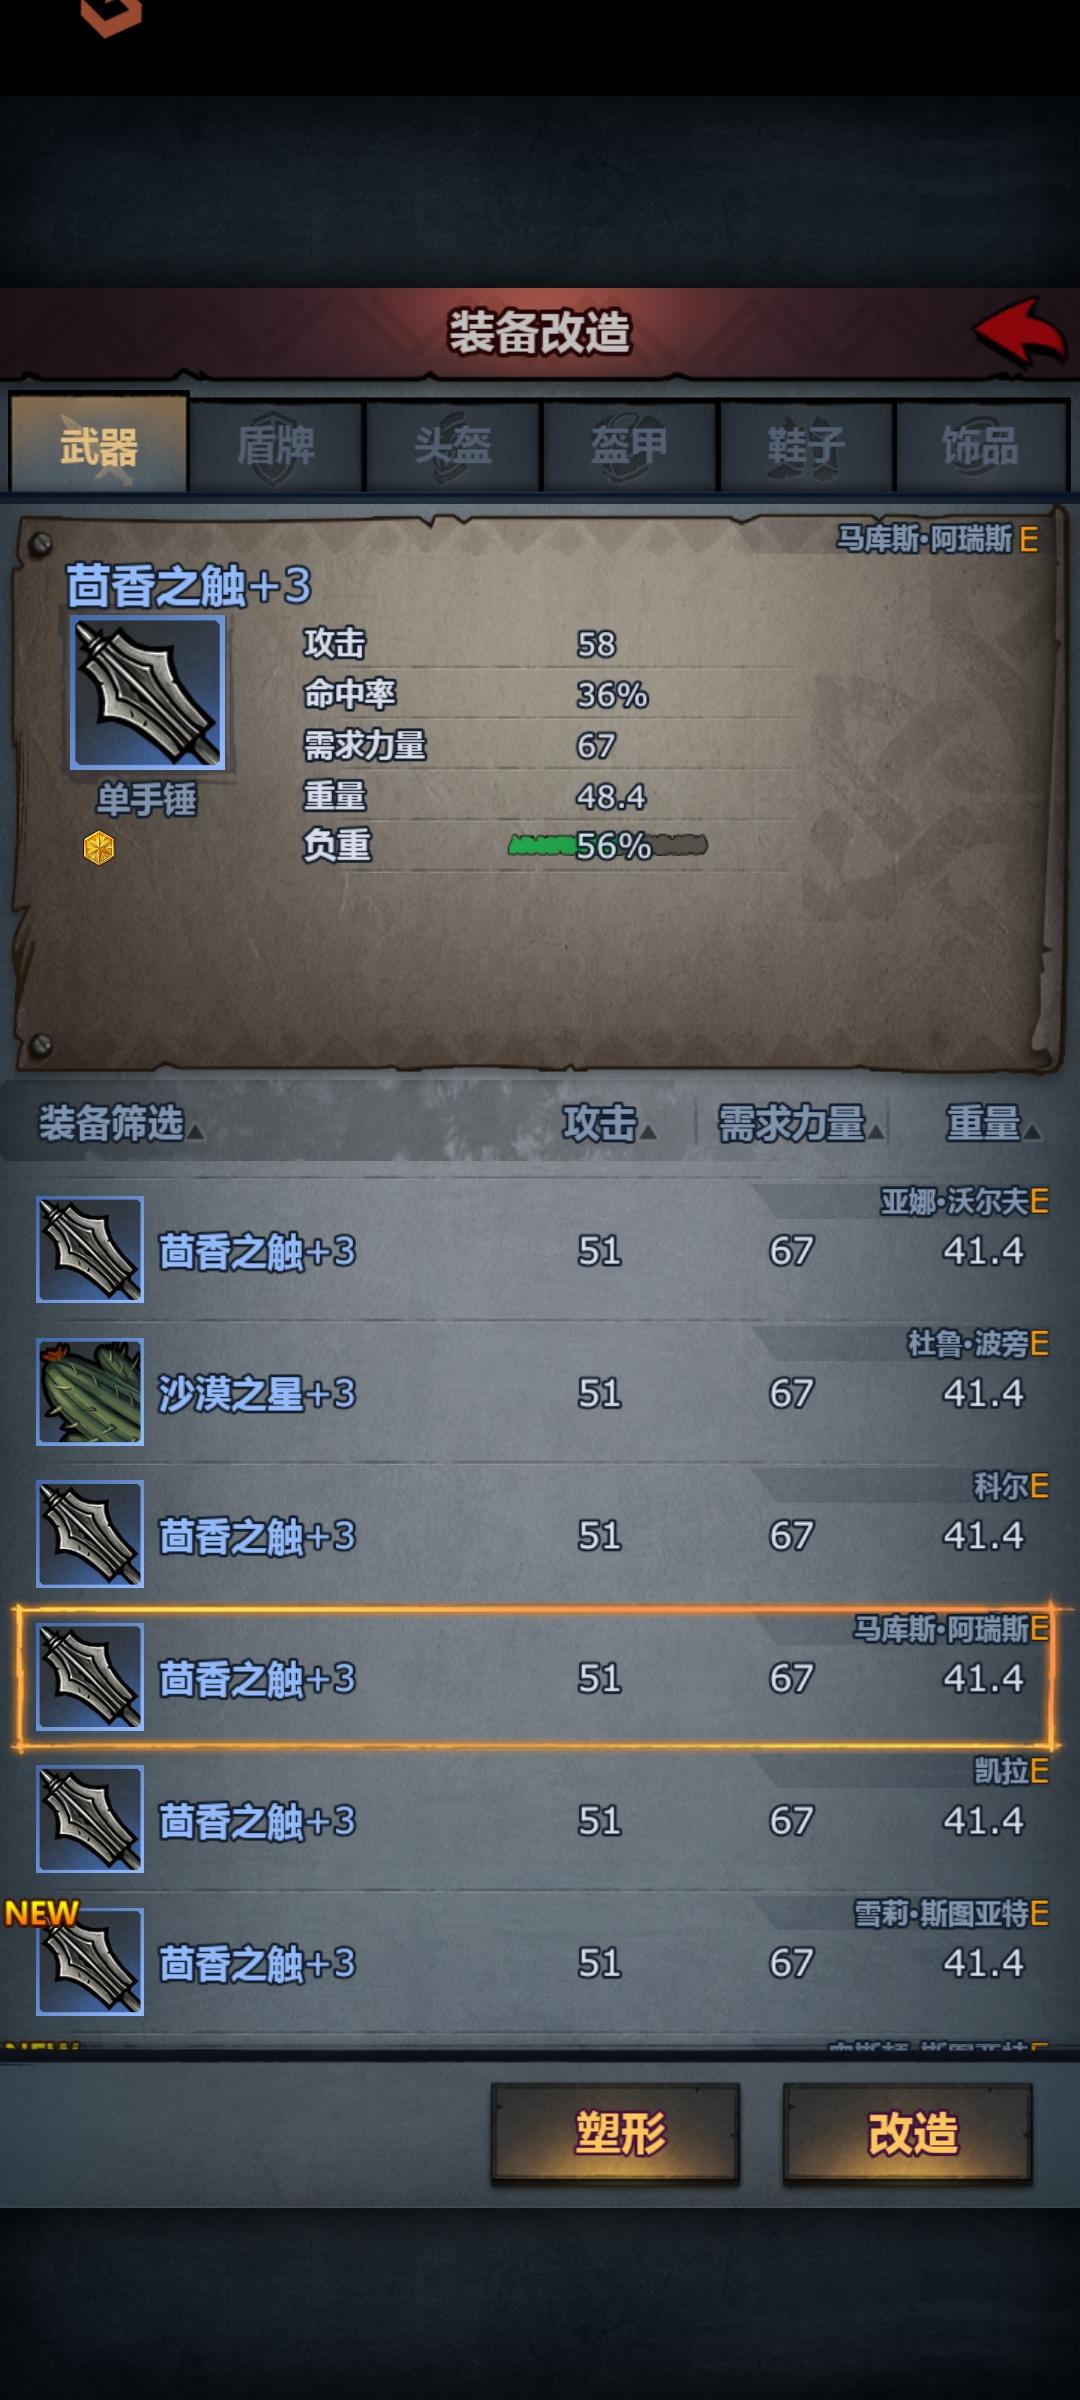Tap the selected weapon's hammer icon in details panel
Screen dimensions: 1080x2400
click(x=147, y=693)
